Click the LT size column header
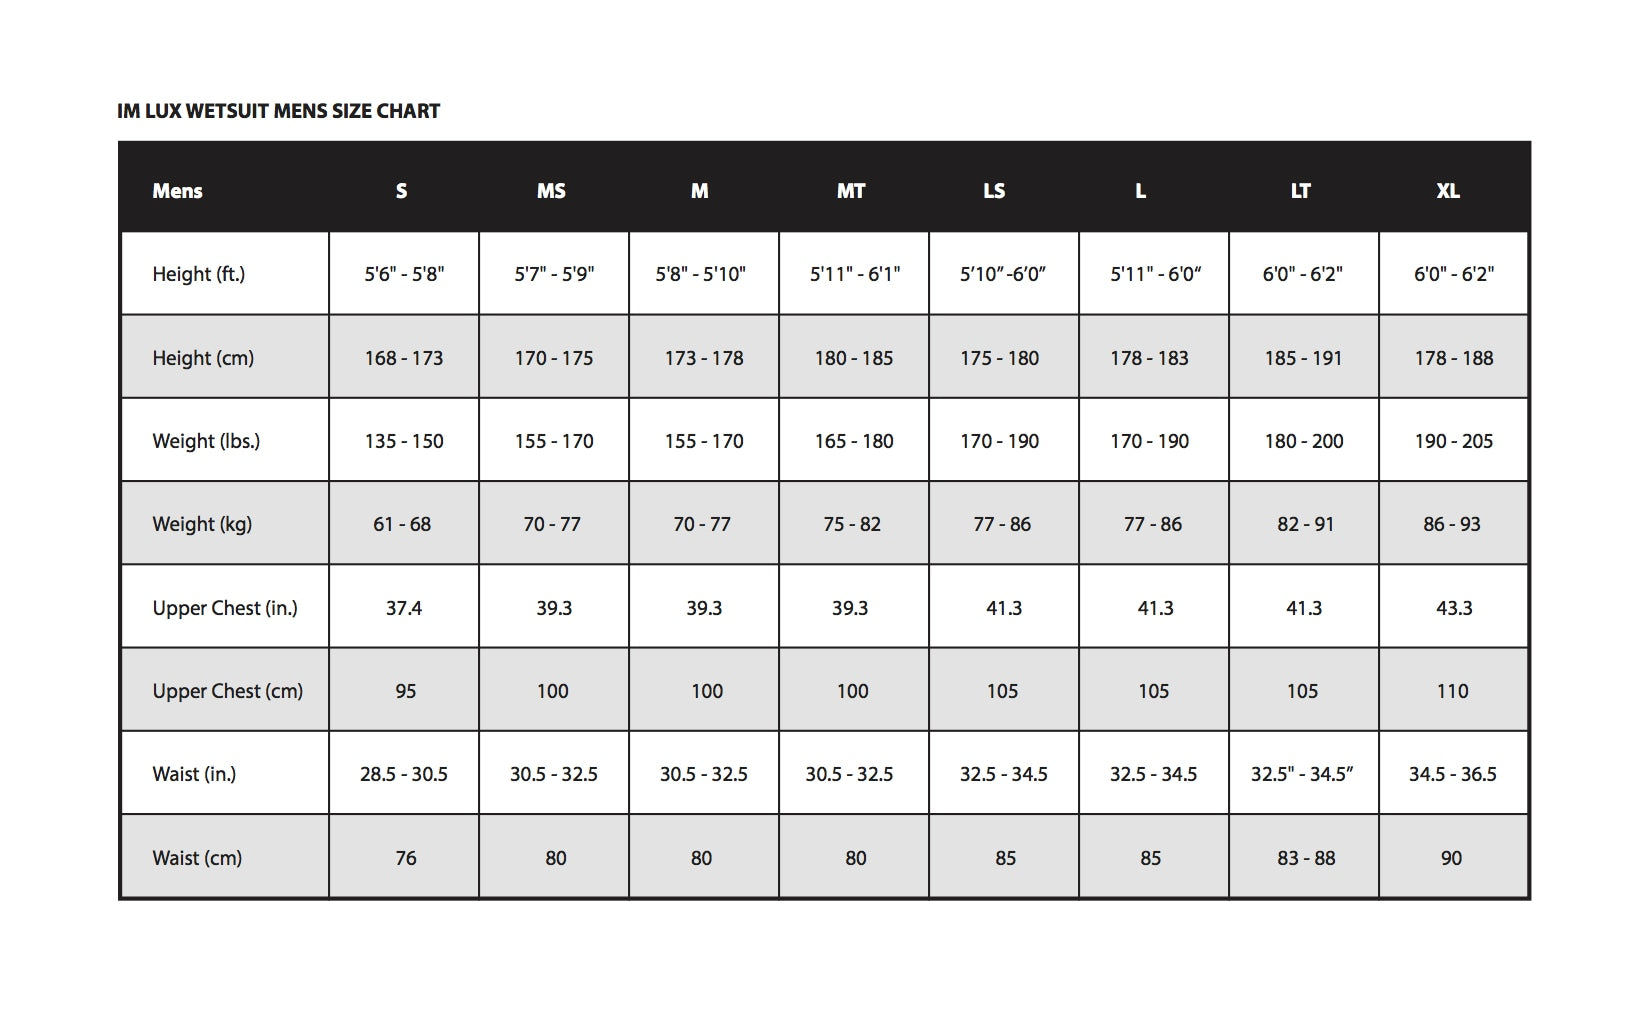The width and height of the screenshot is (1650, 1018). 1300,191
